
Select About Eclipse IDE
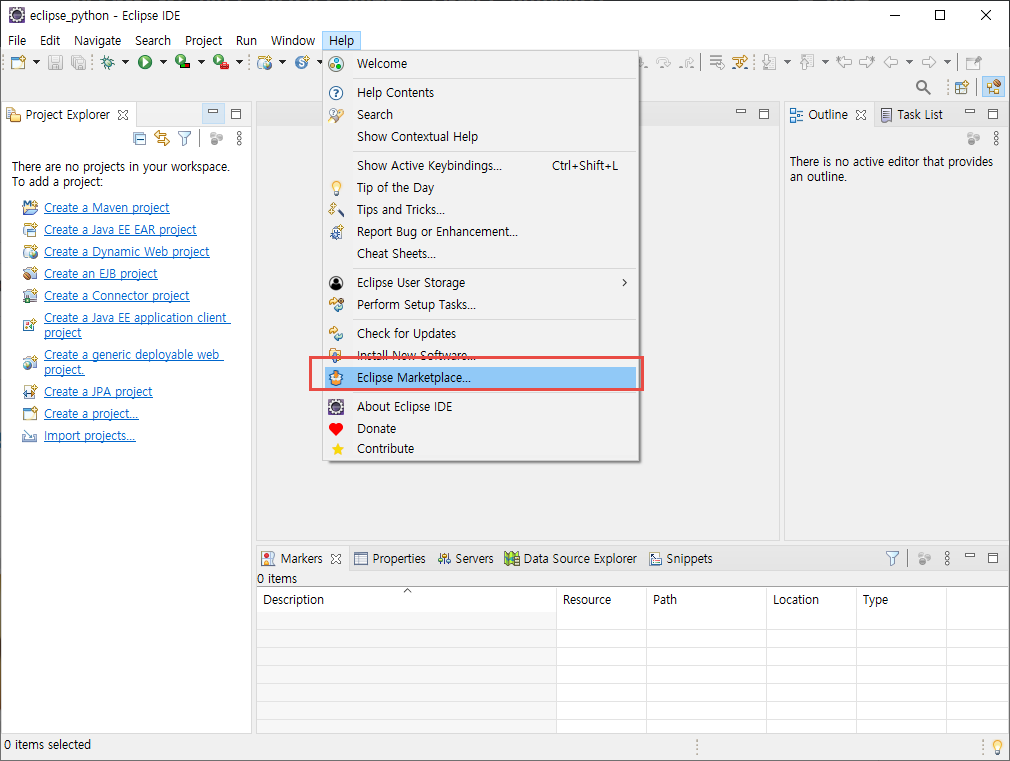[x=481, y=407]
